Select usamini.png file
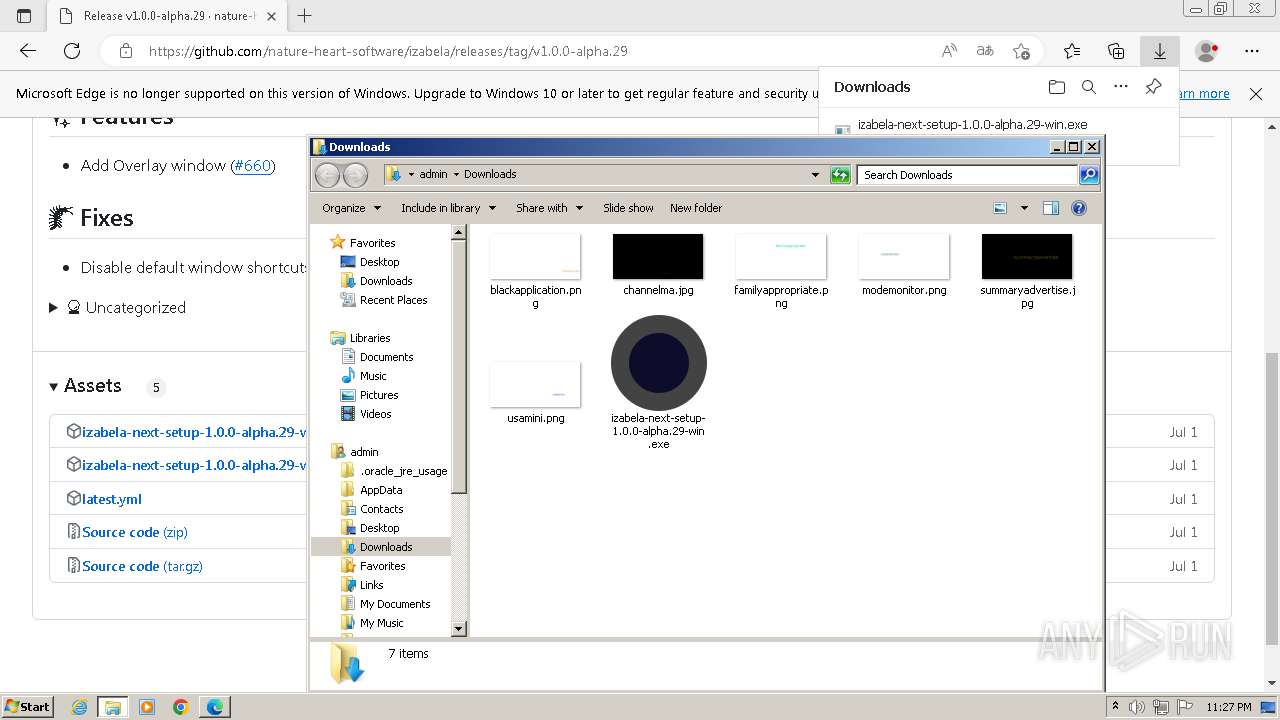This screenshot has width=1280, height=720. coord(535,392)
